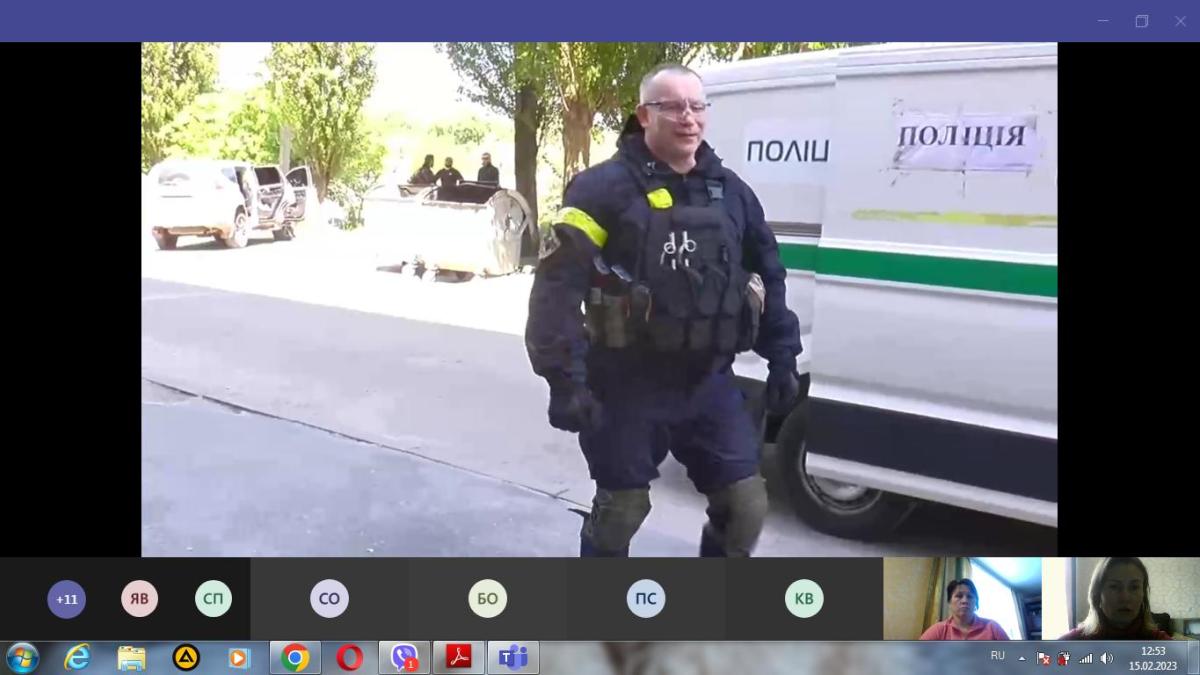Switch to Adobe Acrobat Reader window
Screen dimensions: 1200x675
[x=459, y=657]
